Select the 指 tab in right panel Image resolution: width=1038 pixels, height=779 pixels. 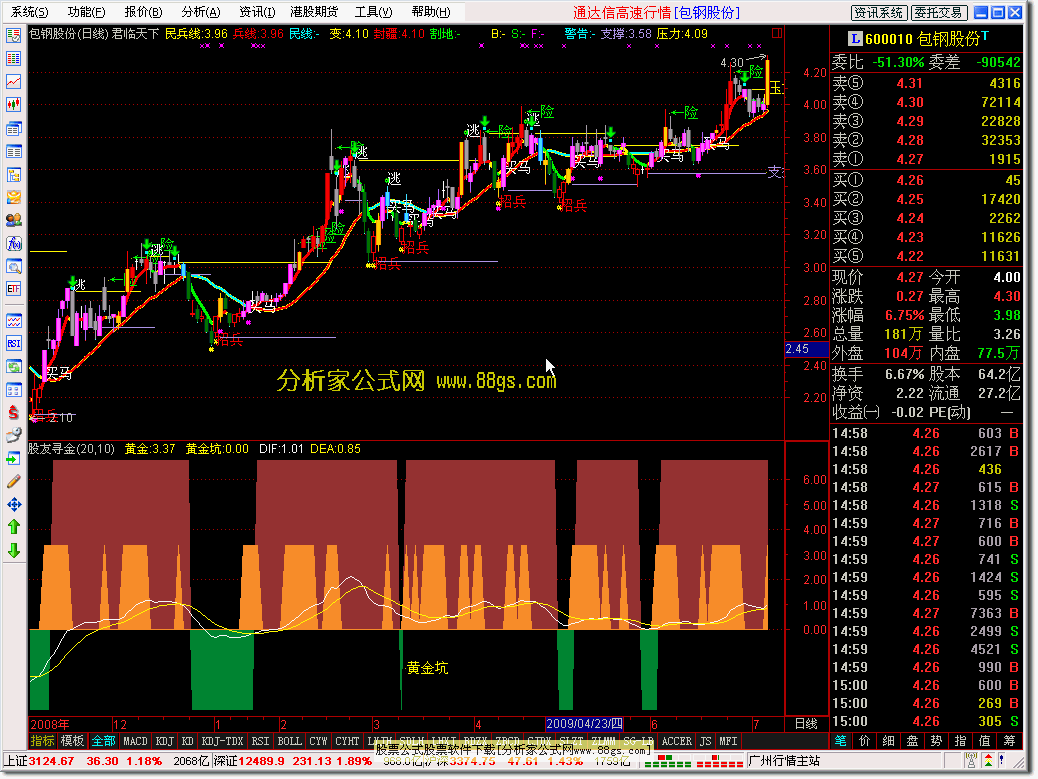click(x=961, y=741)
